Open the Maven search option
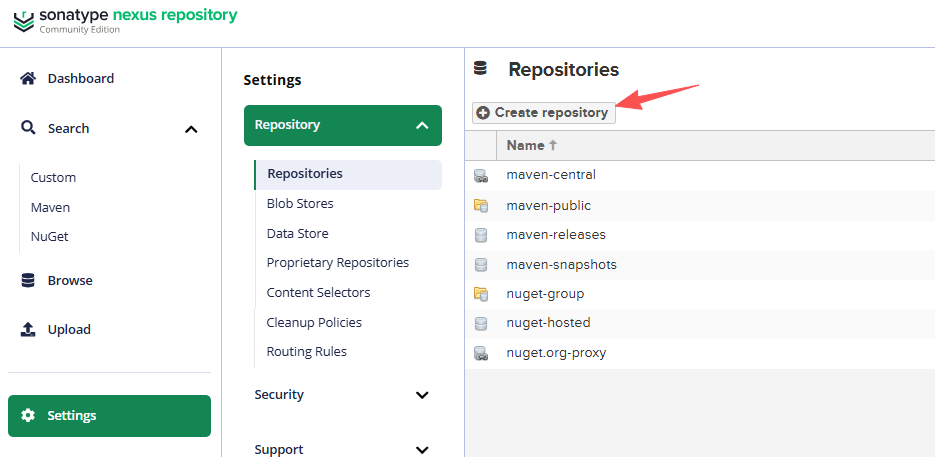Screen dimensions: 935x457 [50, 208]
